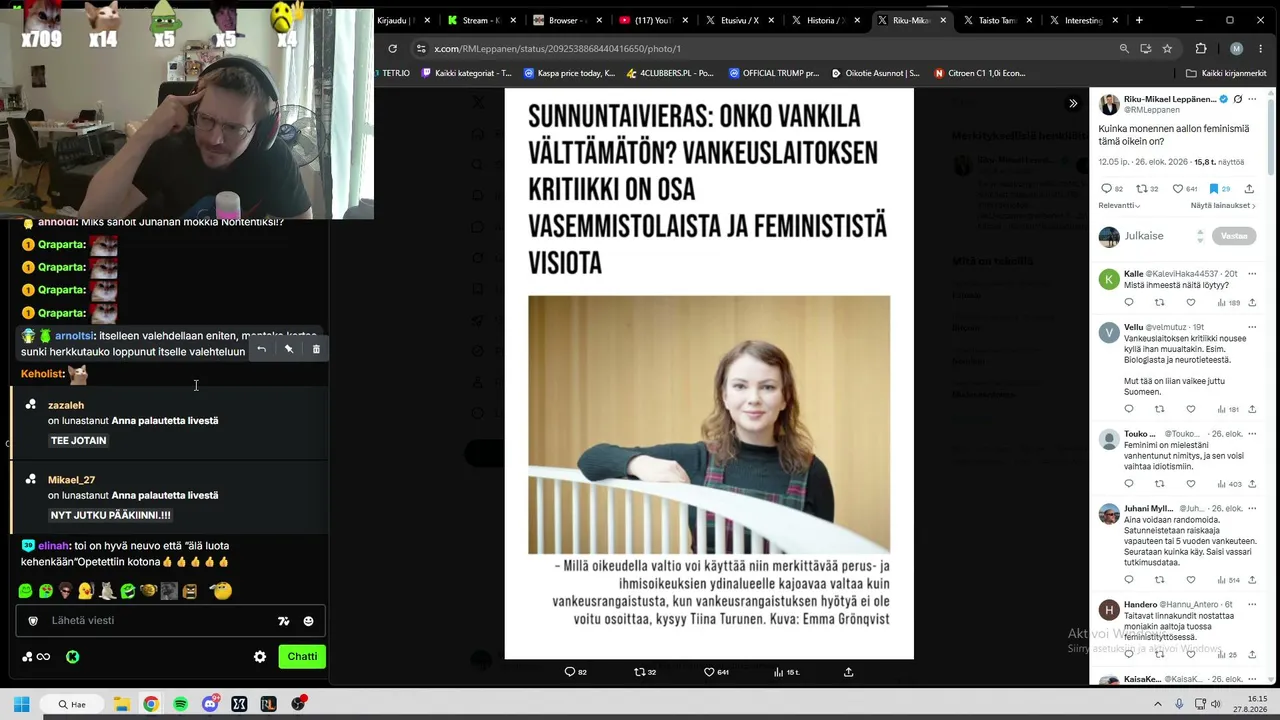1280x720 pixels.
Task: Open chat settings gear
Action: (260, 657)
